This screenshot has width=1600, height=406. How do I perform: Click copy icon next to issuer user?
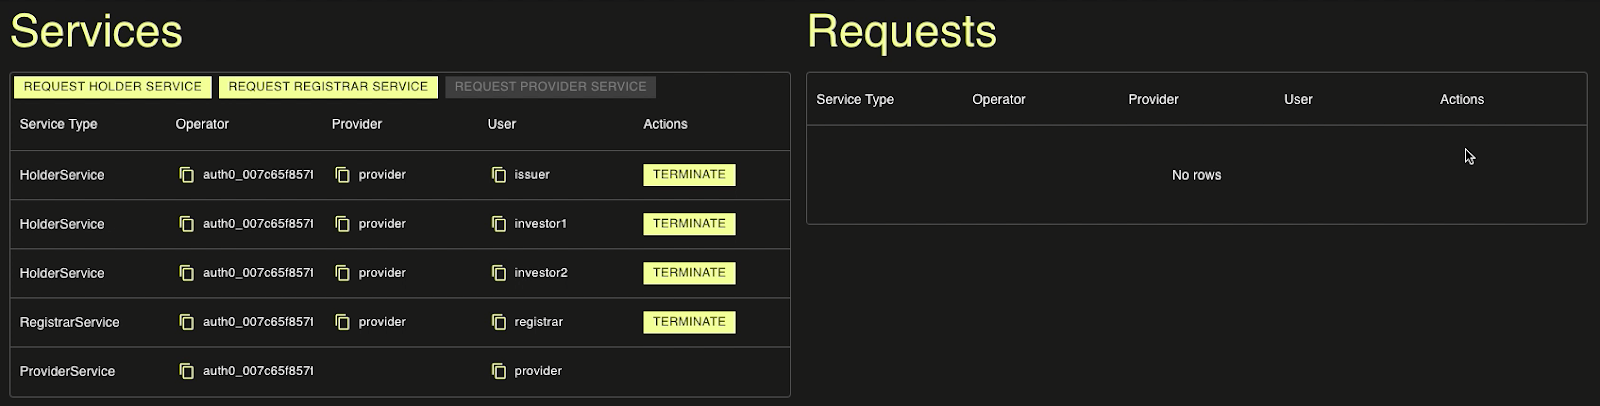(x=499, y=175)
